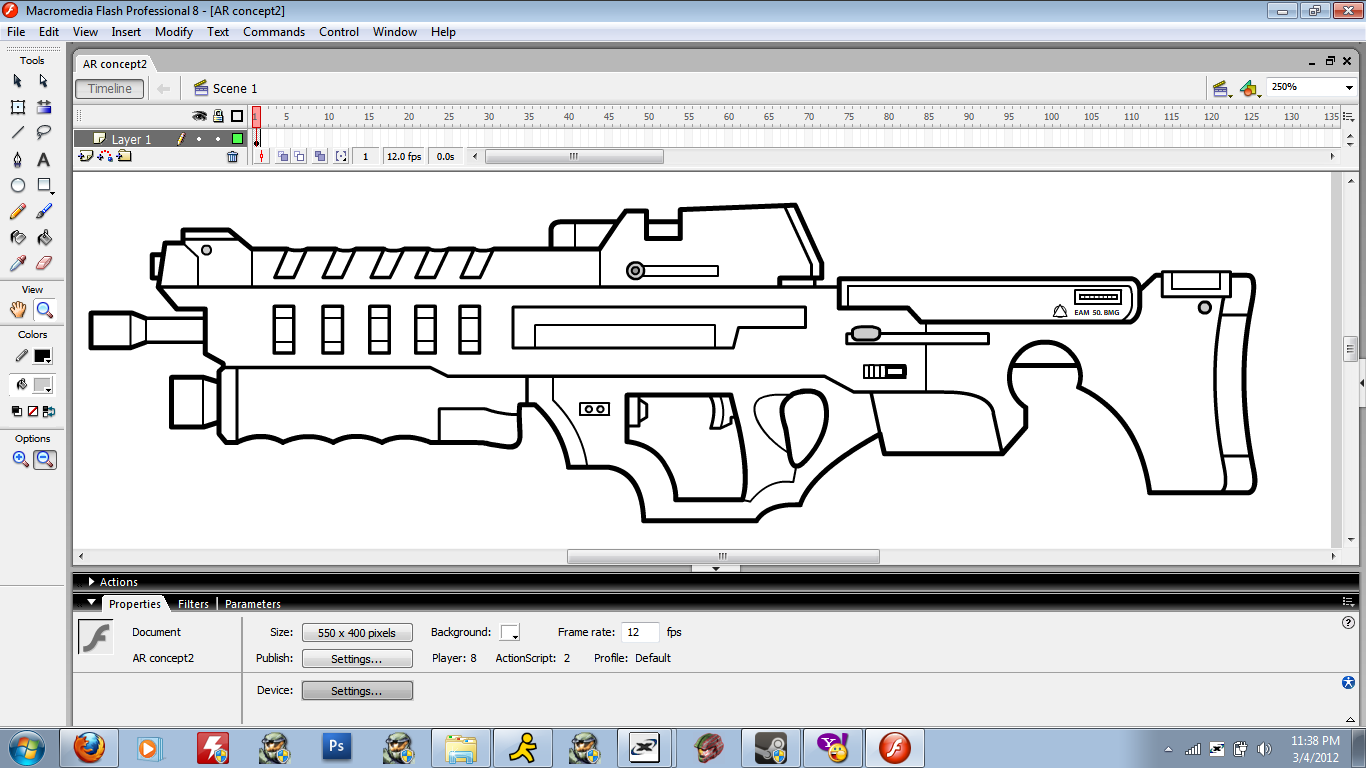Viewport: 1366px width, 768px height.
Task: Open the 250% zoom level dropdown
Action: click(x=1347, y=88)
